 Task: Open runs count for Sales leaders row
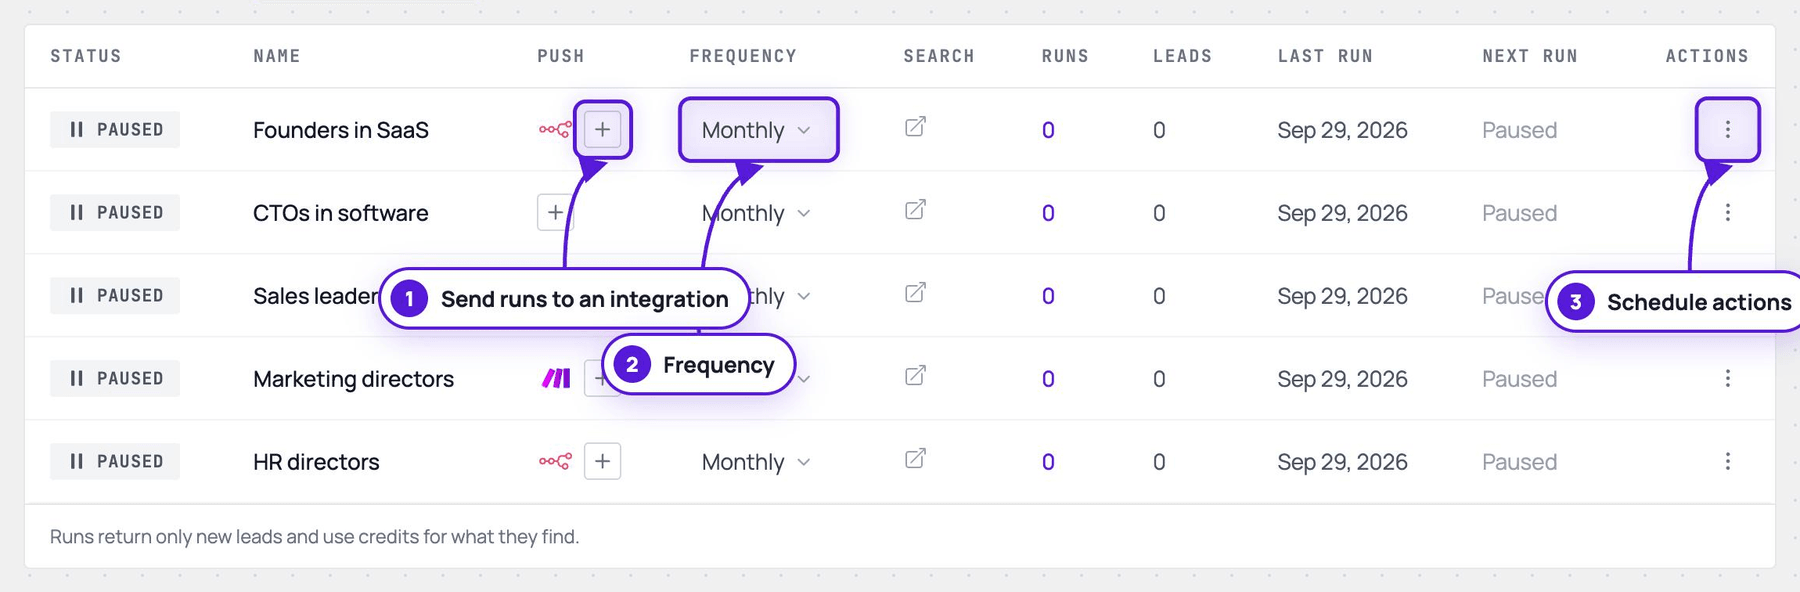(x=1048, y=296)
